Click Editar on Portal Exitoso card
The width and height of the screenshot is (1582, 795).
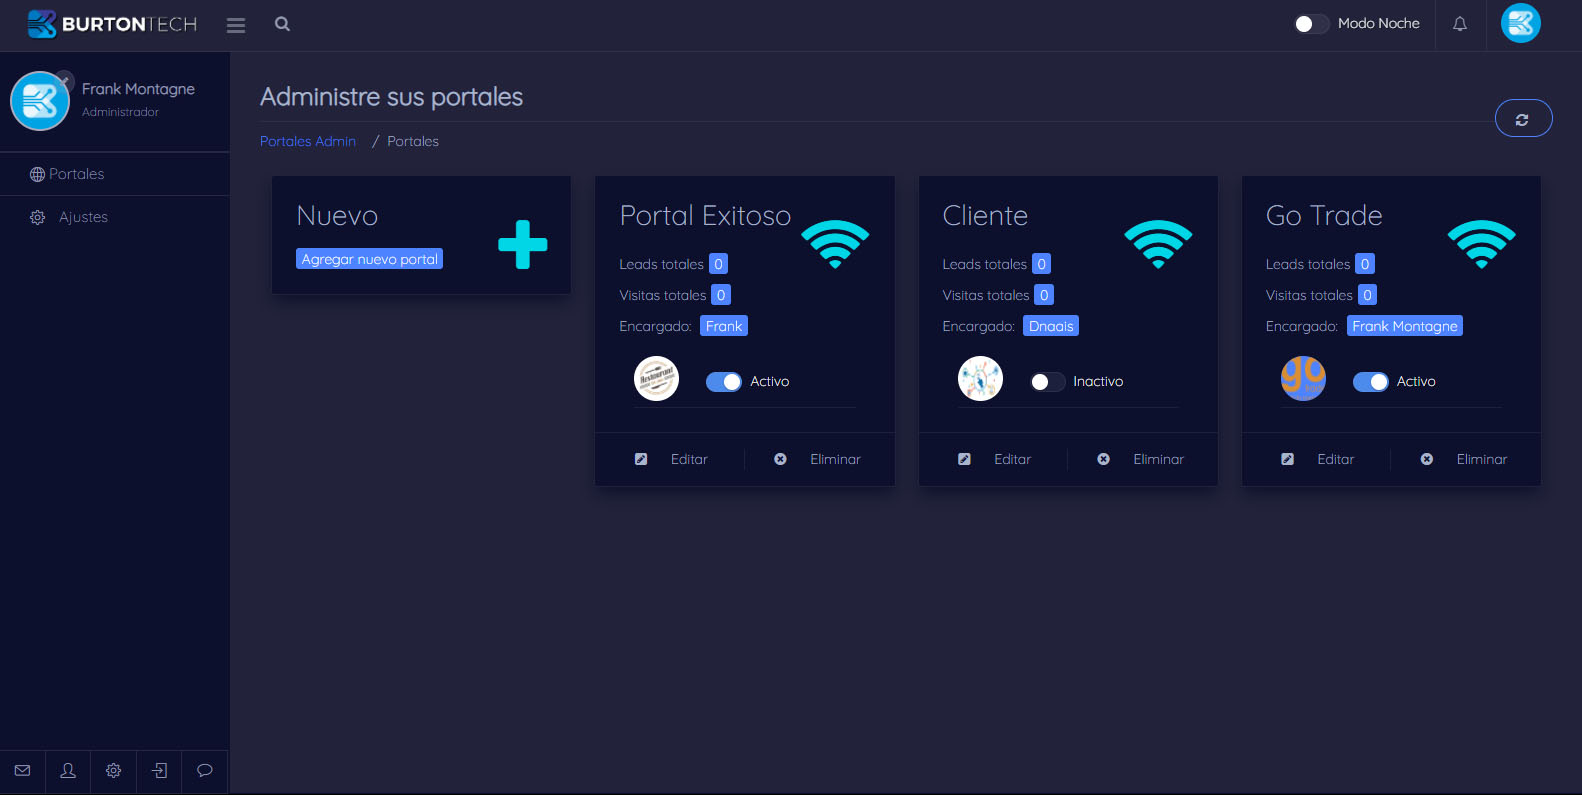click(x=688, y=459)
